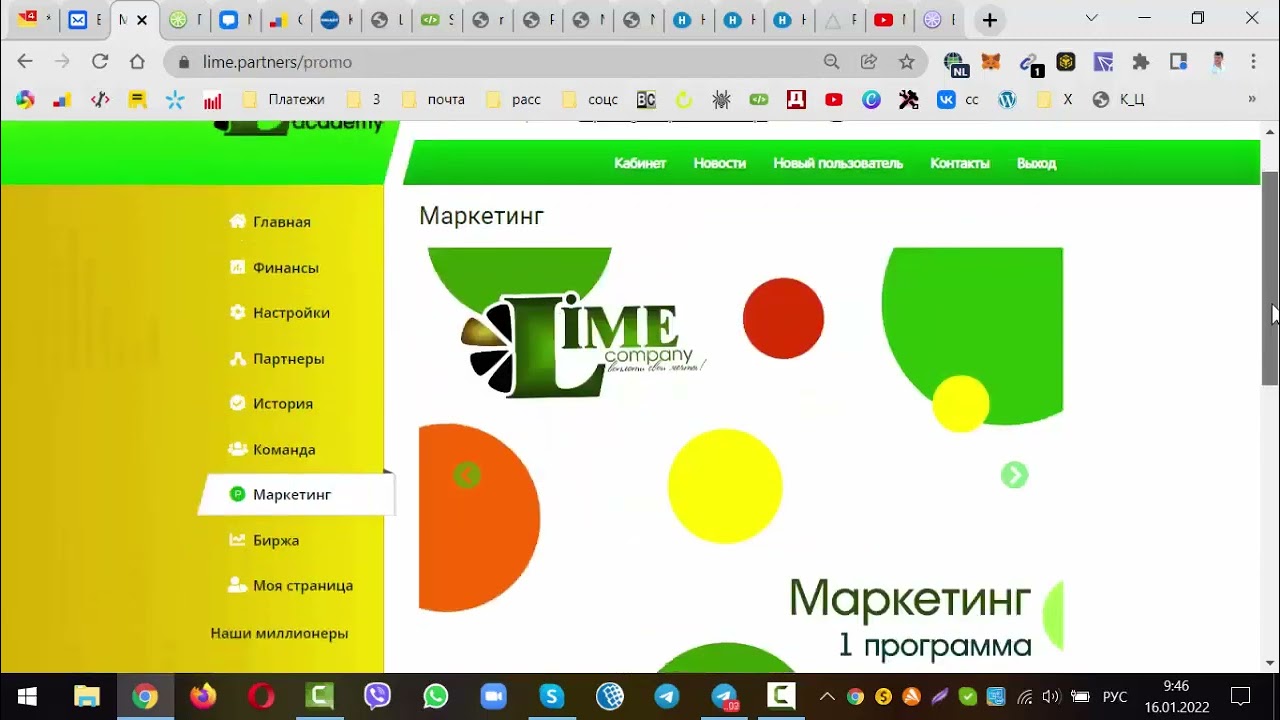Reload the page with the refresh icon
This screenshot has height=720, width=1280.
click(100, 62)
